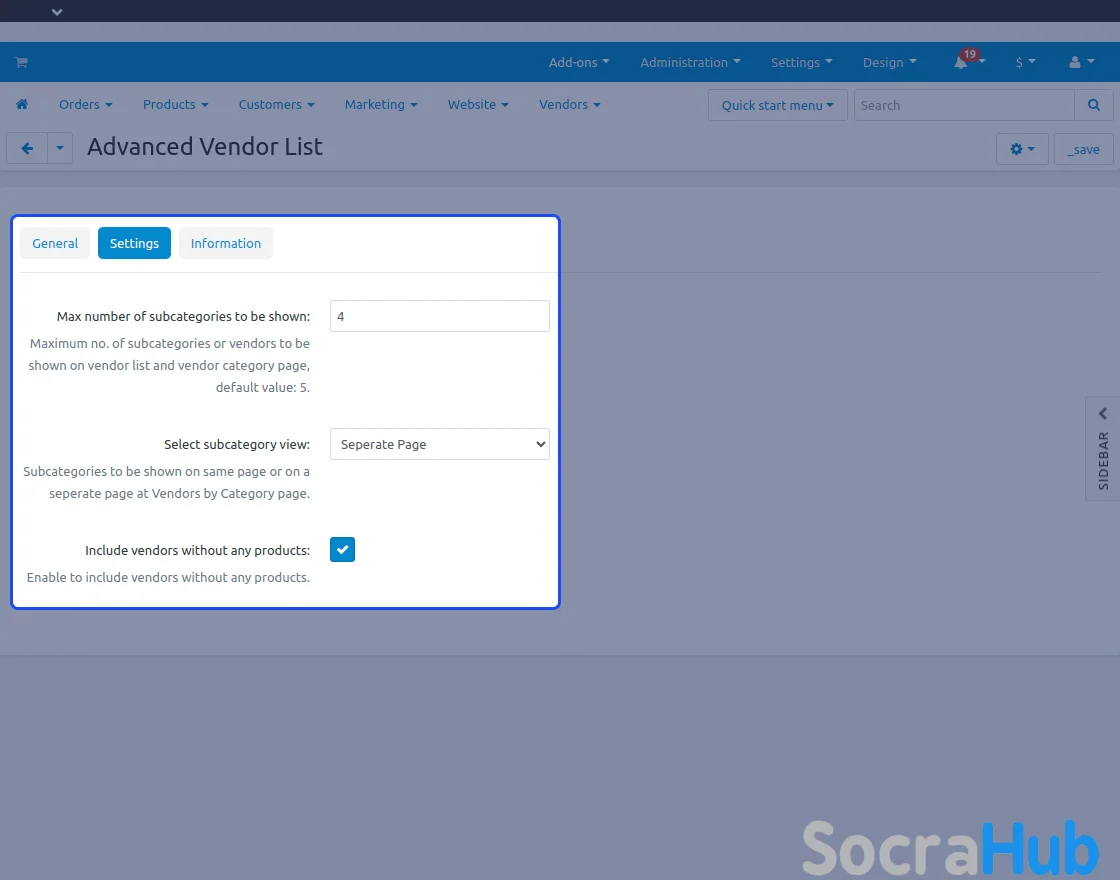Click the Max number of subcategories field
This screenshot has width=1120, height=880.
pyautogui.click(x=439, y=316)
